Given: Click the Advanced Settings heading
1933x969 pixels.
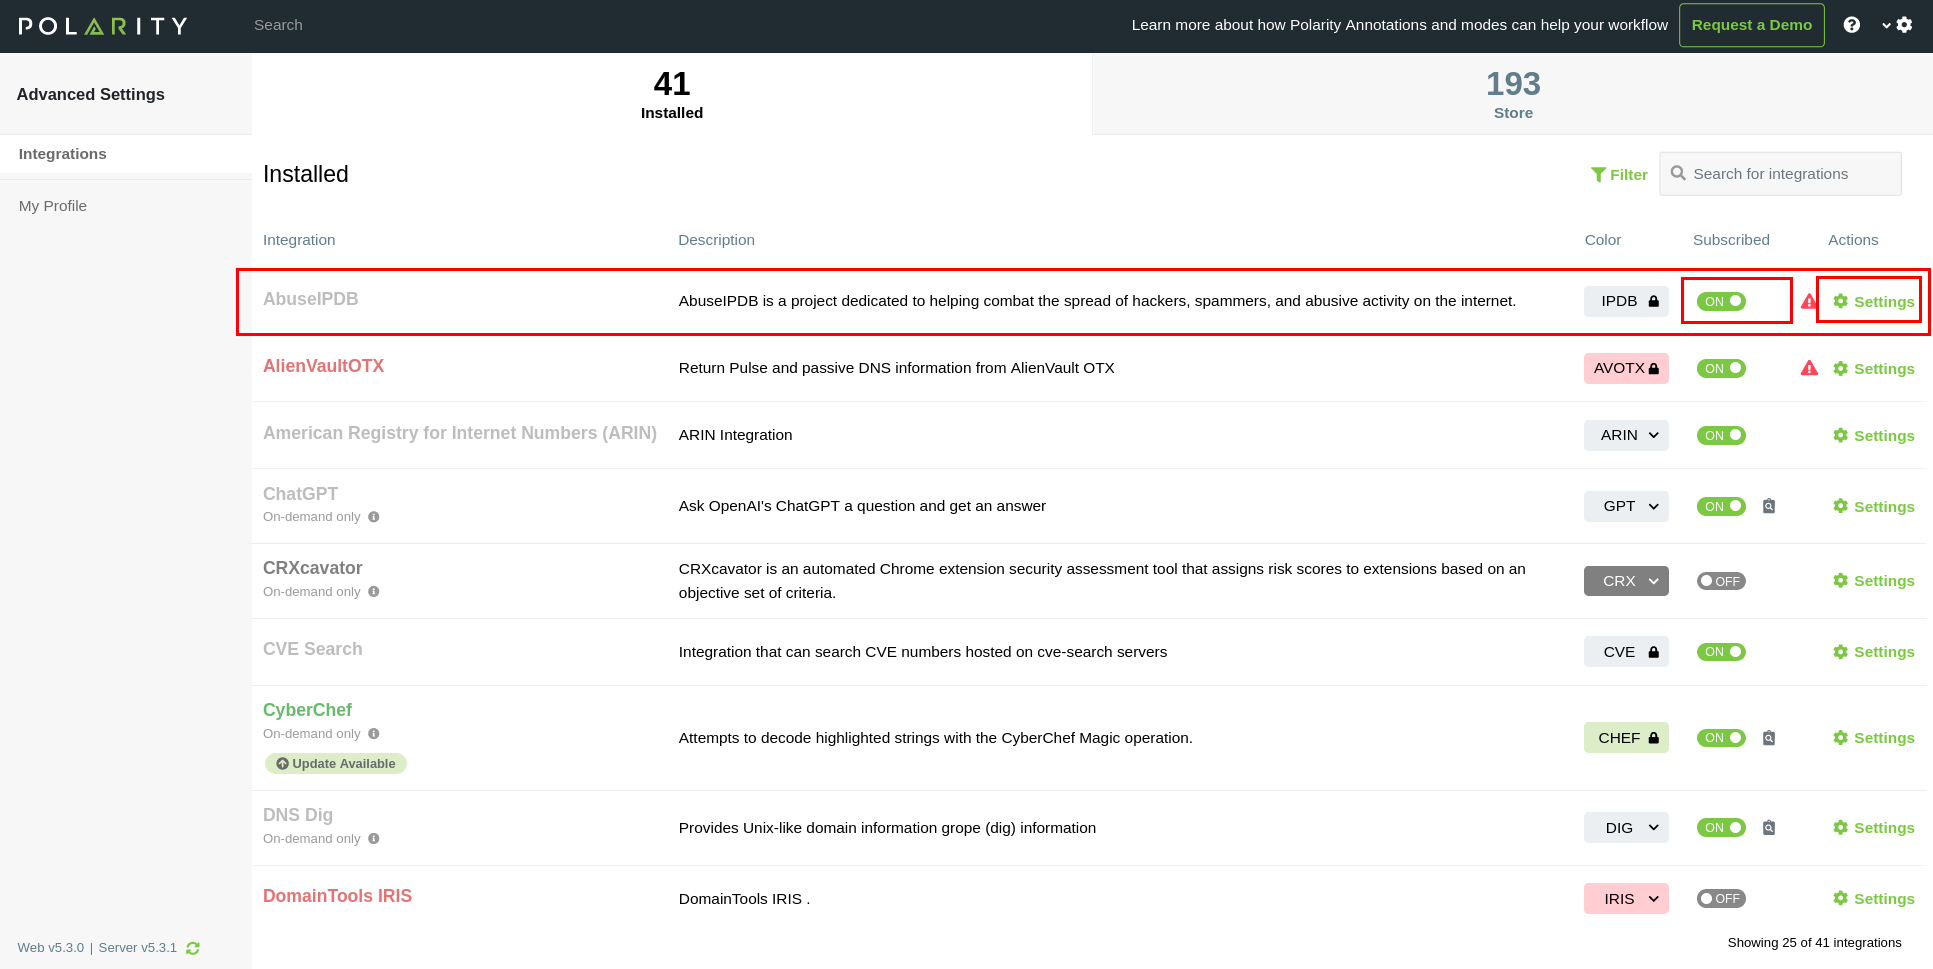Looking at the screenshot, I should click(91, 94).
